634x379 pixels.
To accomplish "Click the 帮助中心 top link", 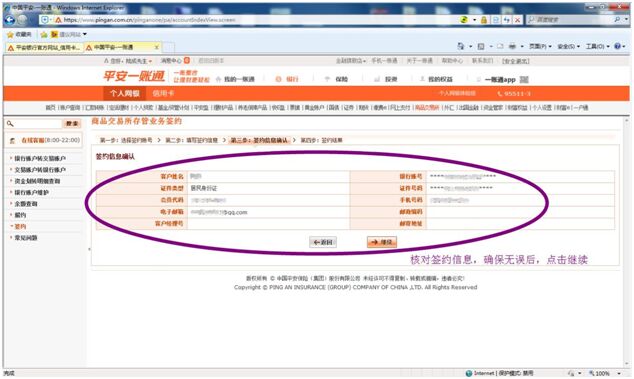I will click(x=452, y=61).
